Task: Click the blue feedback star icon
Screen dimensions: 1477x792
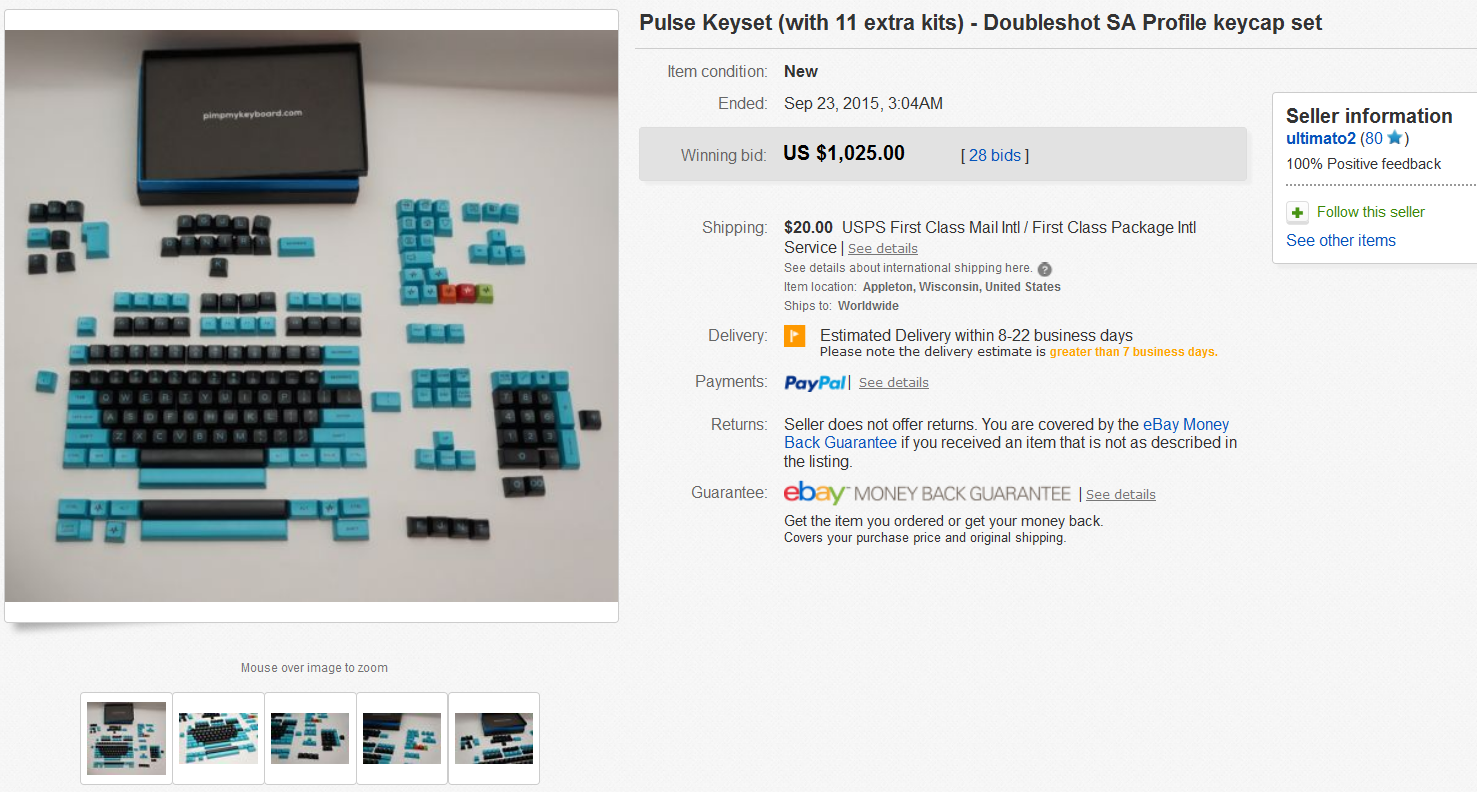Action: point(1394,138)
